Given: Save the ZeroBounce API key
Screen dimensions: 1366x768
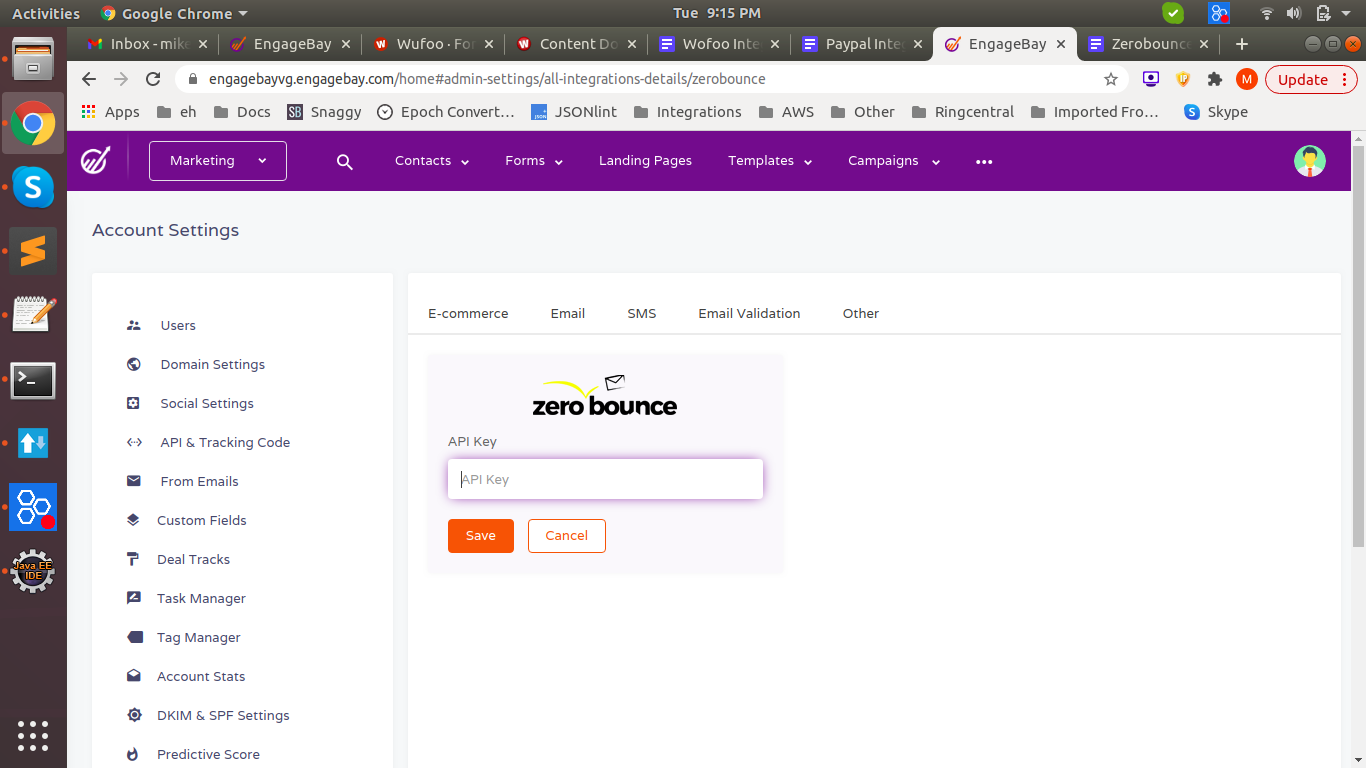Looking at the screenshot, I should [x=481, y=536].
